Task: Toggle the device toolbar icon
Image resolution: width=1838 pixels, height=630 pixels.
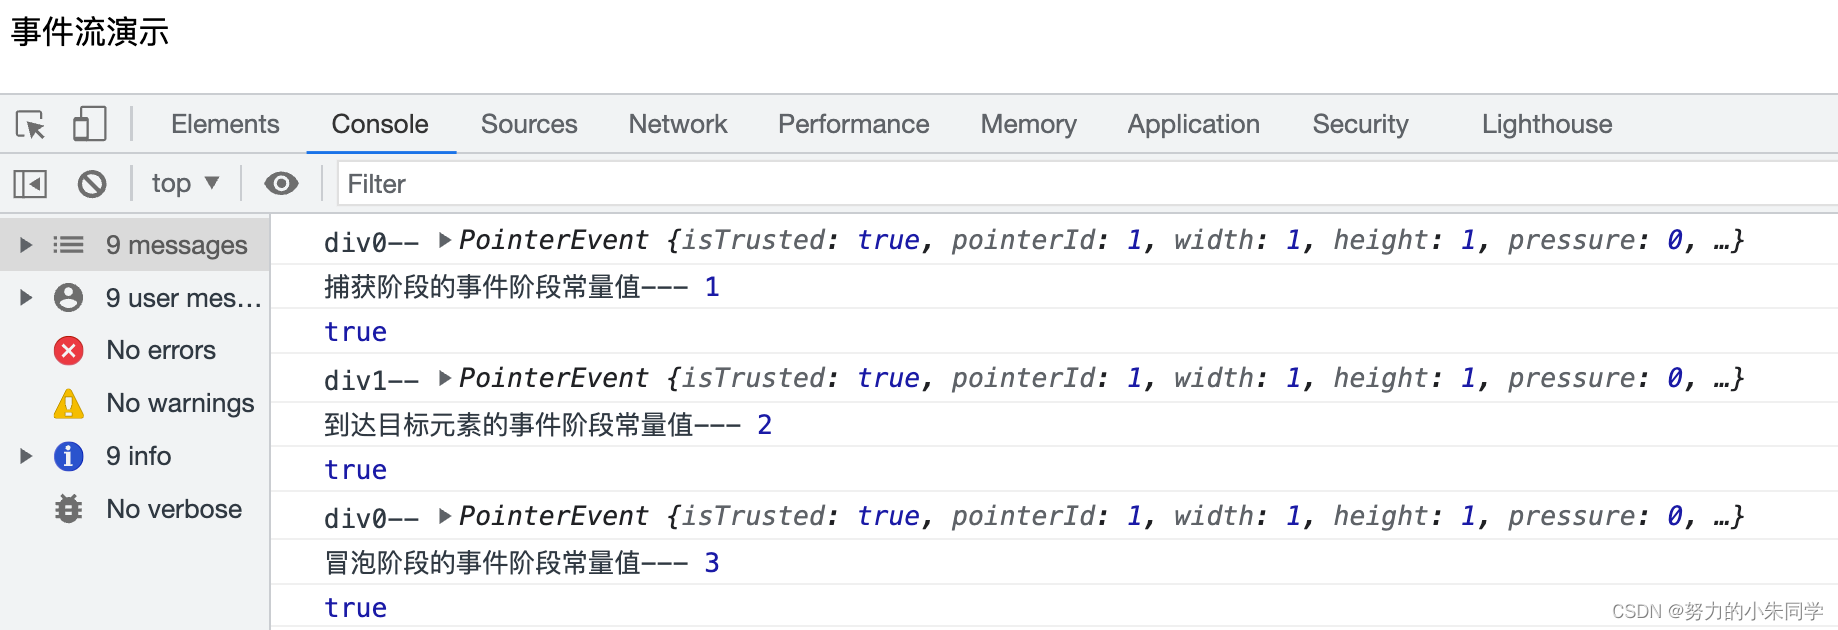Action: tap(89, 125)
